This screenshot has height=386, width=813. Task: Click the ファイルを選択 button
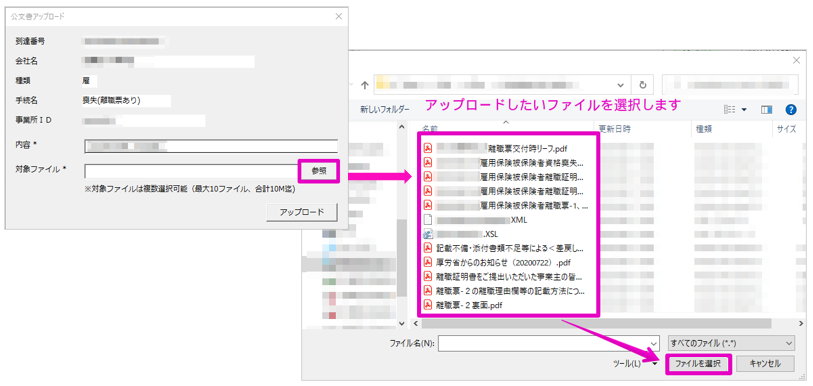pyautogui.click(x=698, y=364)
